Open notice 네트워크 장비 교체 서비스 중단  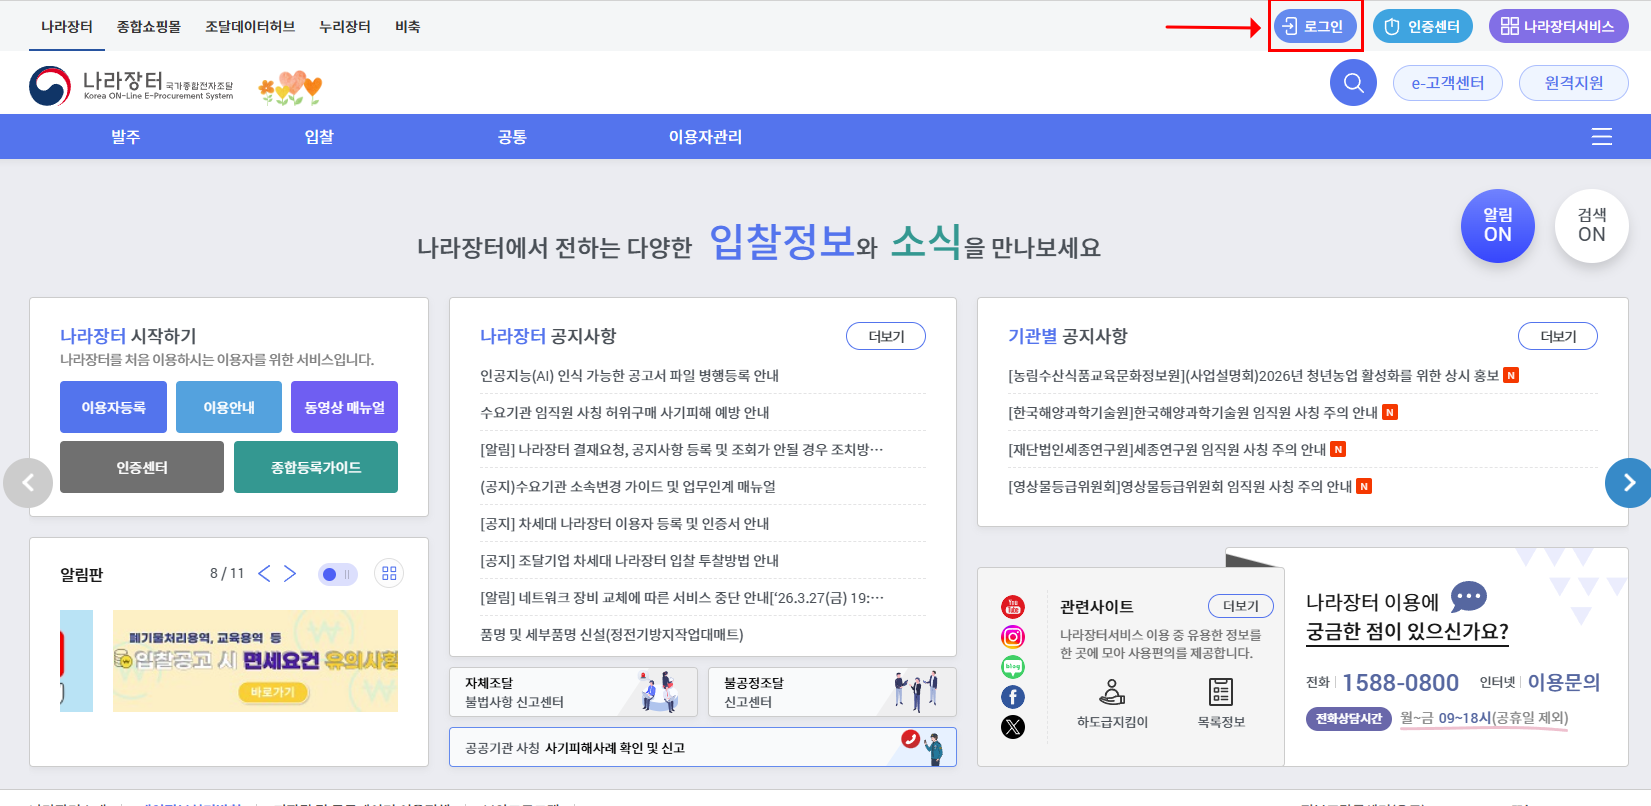tap(682, 597)
